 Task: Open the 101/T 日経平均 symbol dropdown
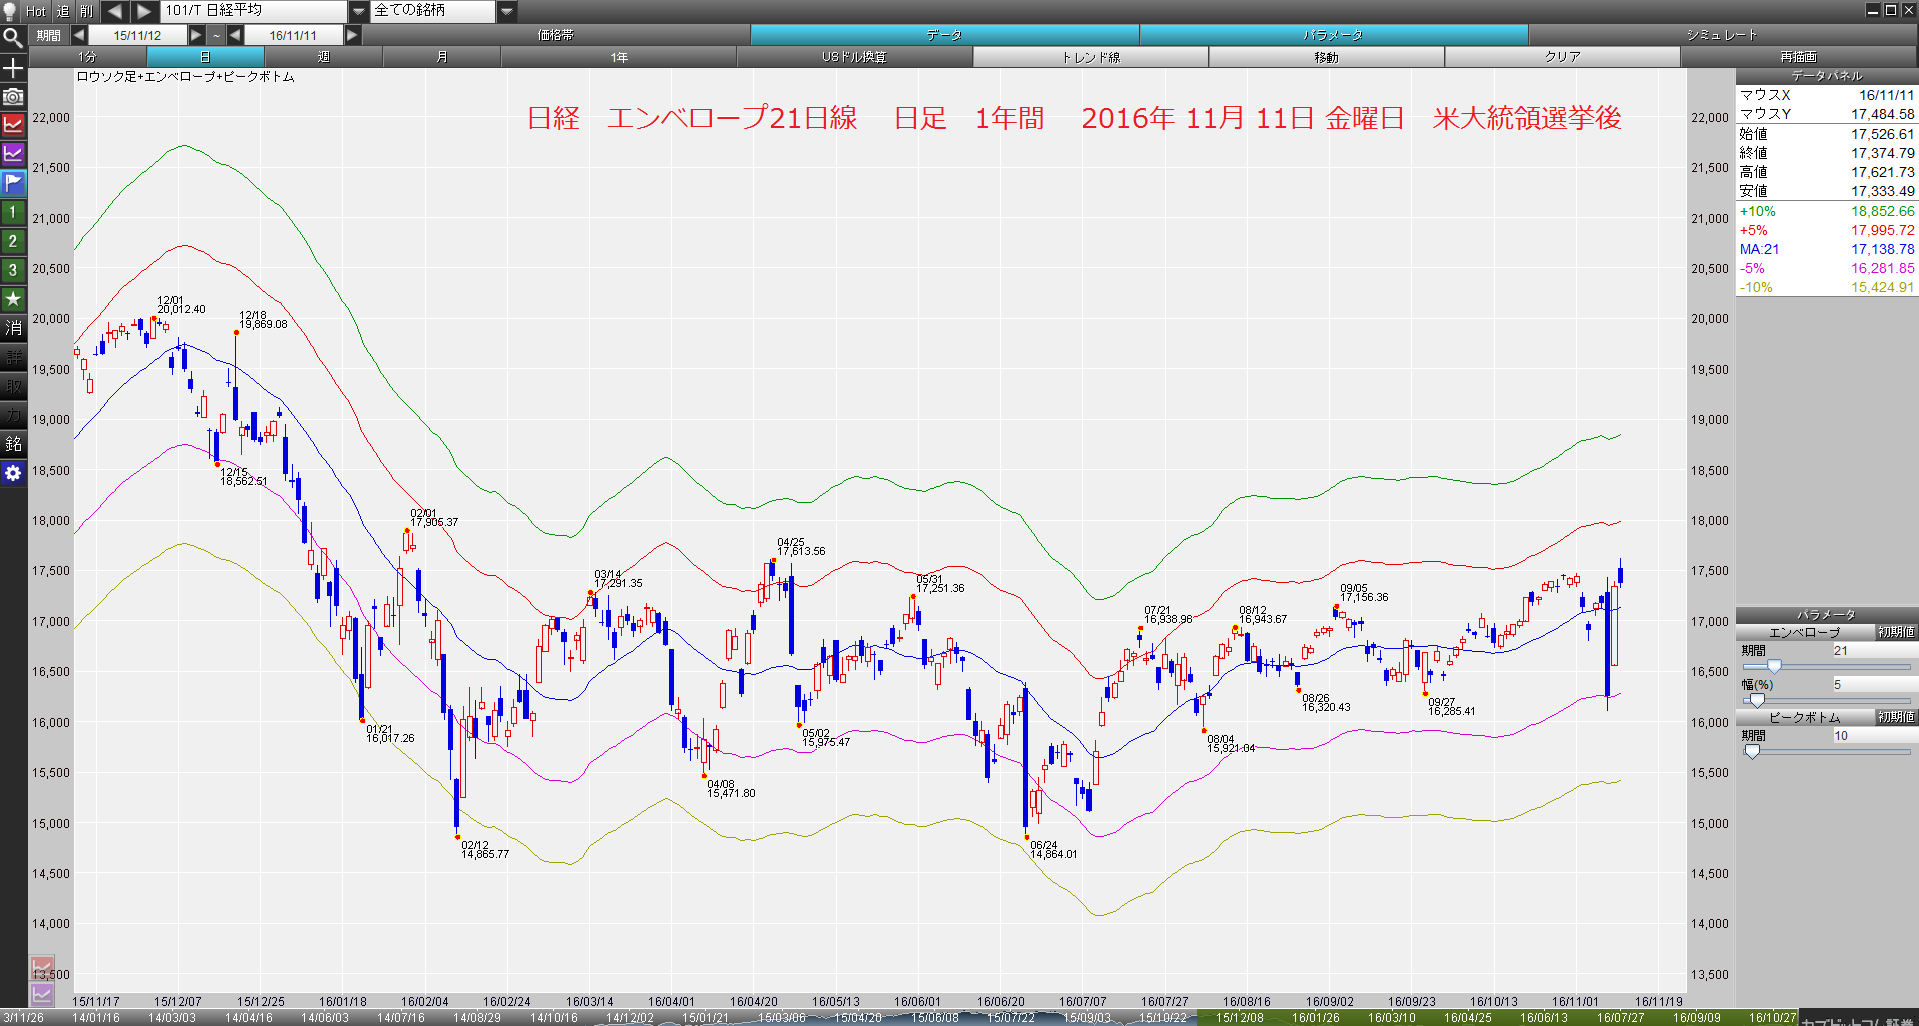[x=359, y=11]
